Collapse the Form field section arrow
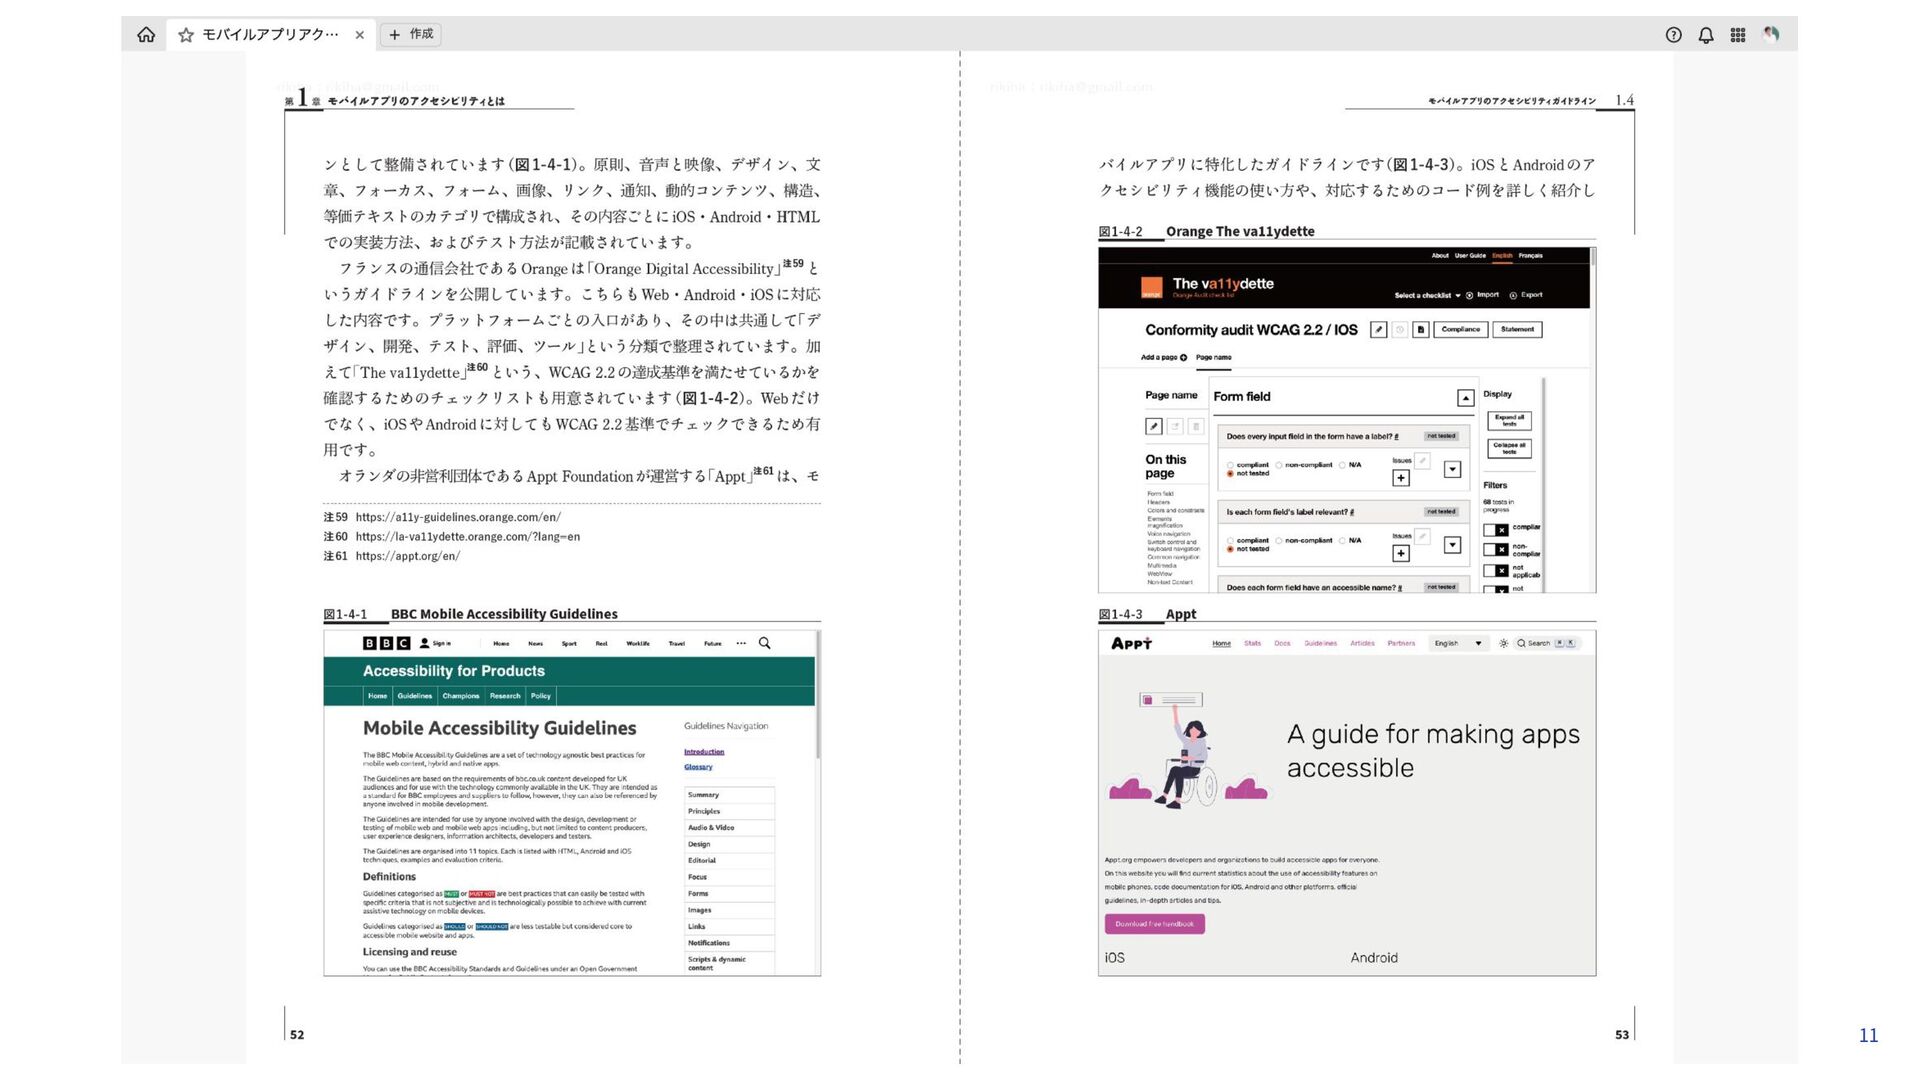Screen dimensions: 1920x1080 [x=1465, y=398]
